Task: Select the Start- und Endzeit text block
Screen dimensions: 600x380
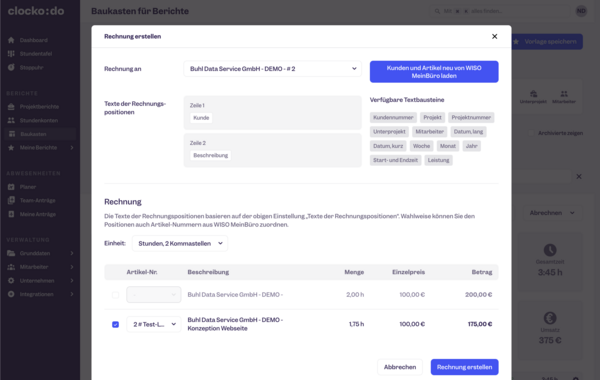Action: click(395, 160)
